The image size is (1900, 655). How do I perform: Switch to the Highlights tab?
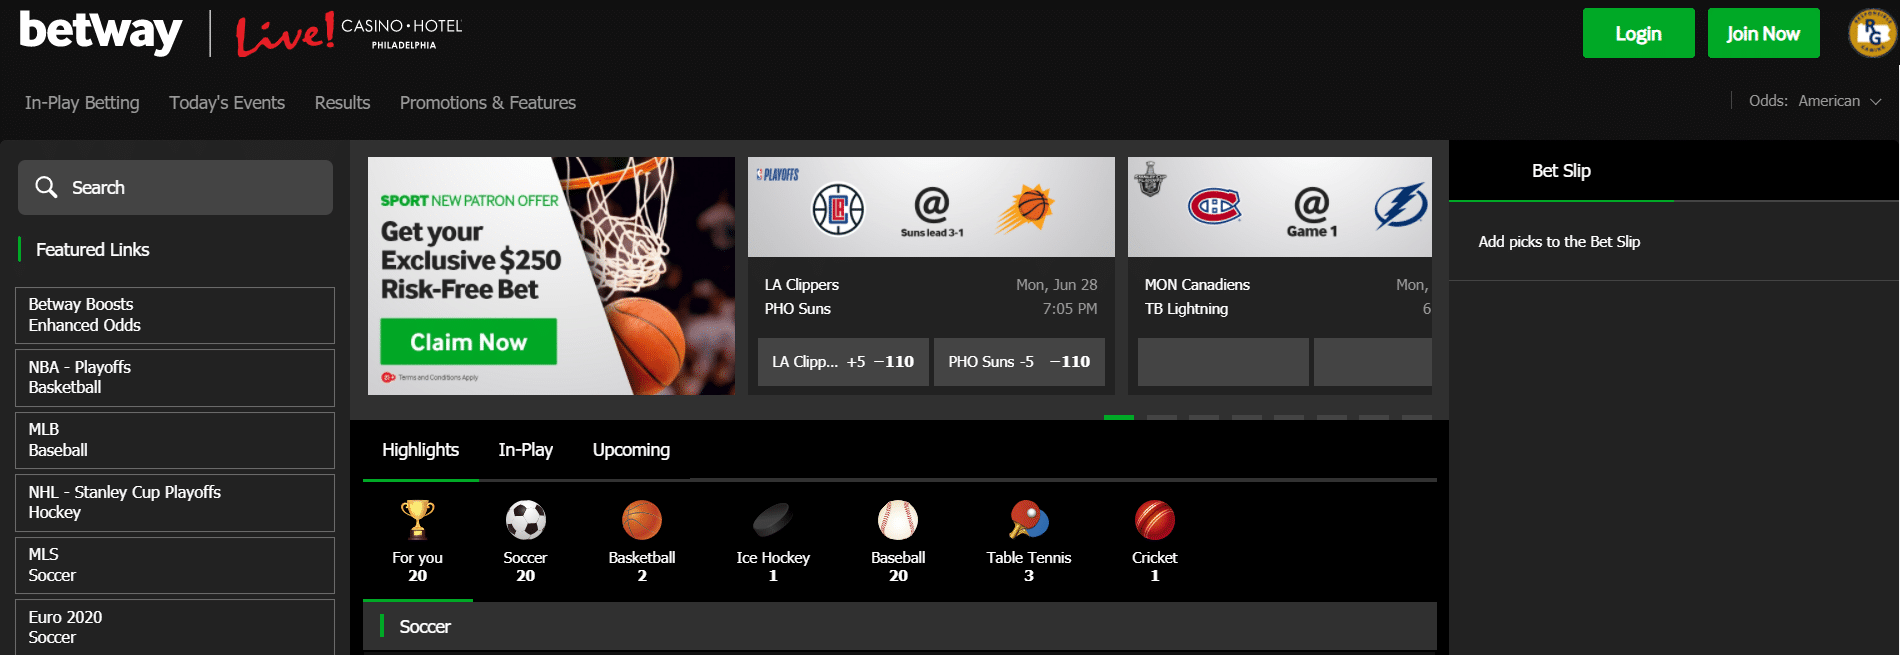[420, 450]
